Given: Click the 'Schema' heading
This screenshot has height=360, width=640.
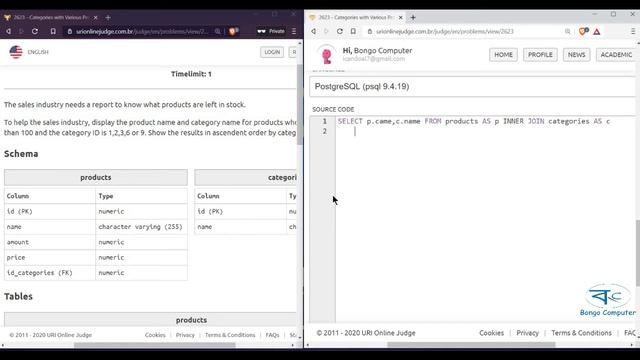Looking at the screenshot, I should click(21, 154).
